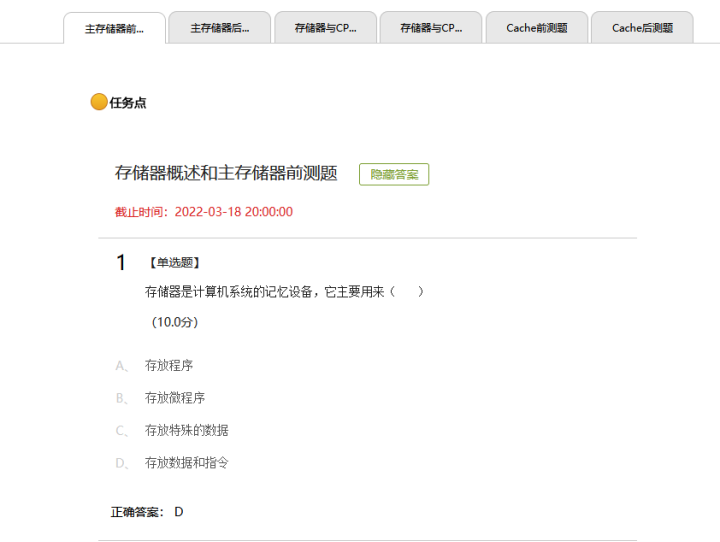The image size is (720, 542).
Task: Click the (10.0分) score label
Action: click(x=175, y=322)
